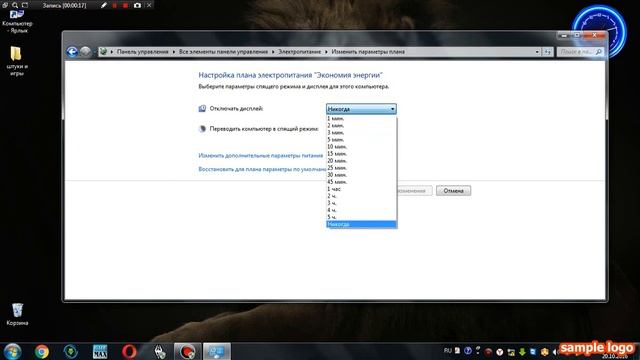Open the Skyrim game icon on the taskbar
Viewport: 640px width, 360px height.
(159, 351)
